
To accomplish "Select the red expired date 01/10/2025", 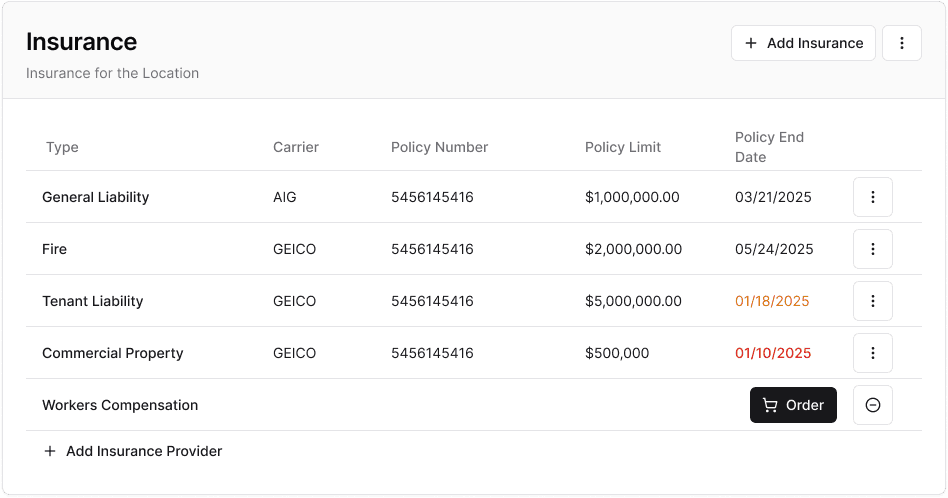I will coord(773,353).
